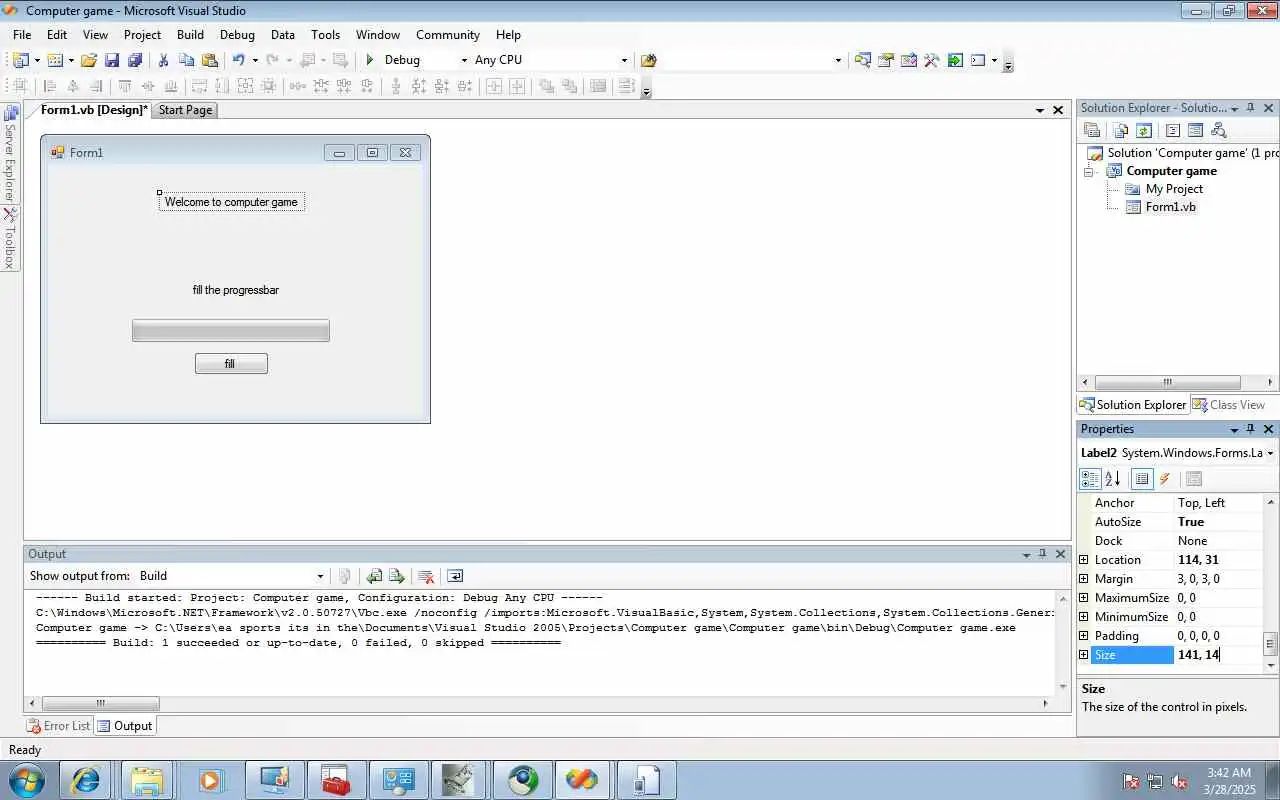The height and width of the screenshot is (800, 1280).
Task: Open the collapsed Toolbox side tab
Action: pyautogui.click(x=10, y=238)
